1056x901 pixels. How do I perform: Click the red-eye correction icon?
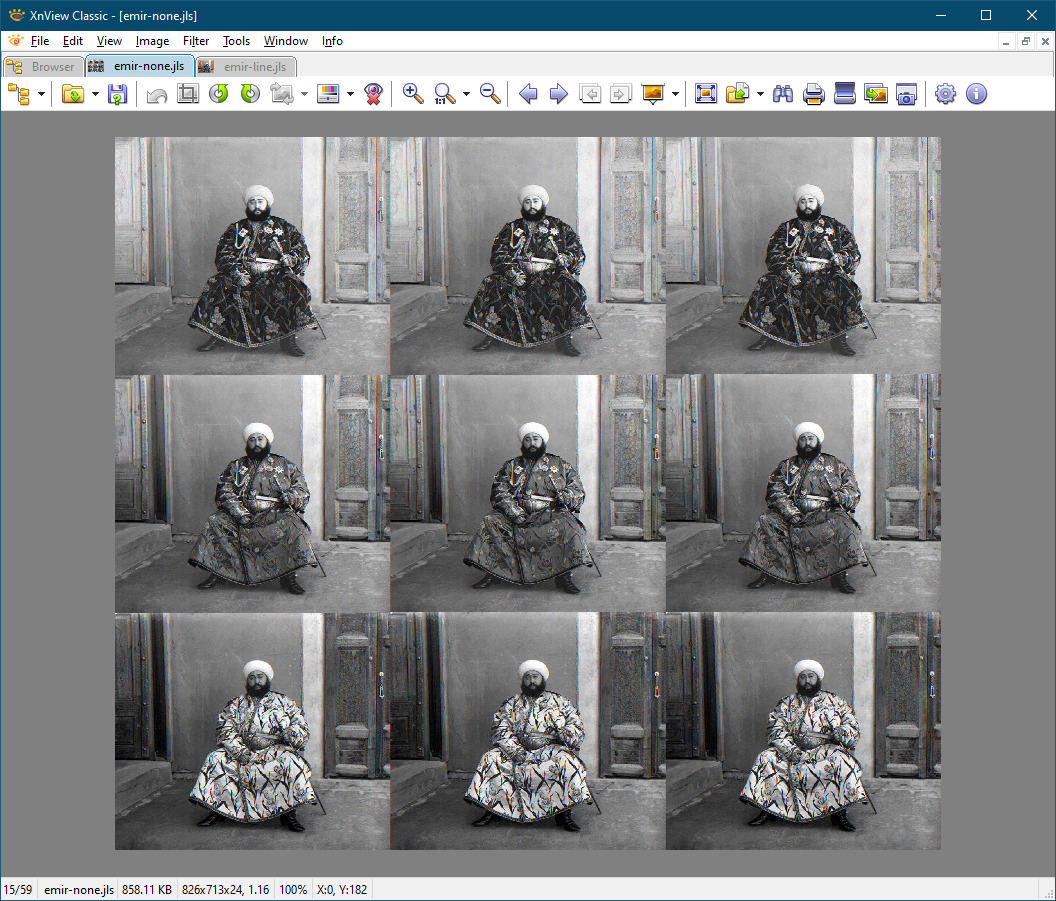[373, 94]
